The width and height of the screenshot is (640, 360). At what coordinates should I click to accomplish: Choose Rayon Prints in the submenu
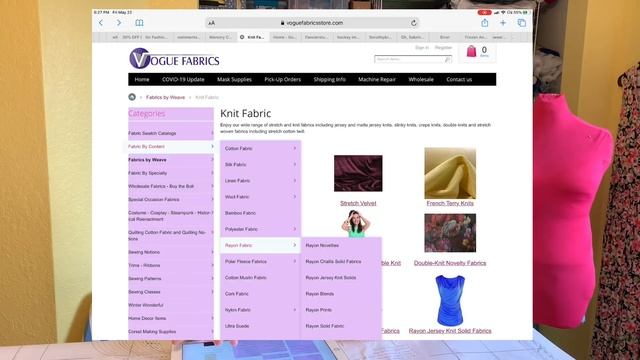(318, 310)
